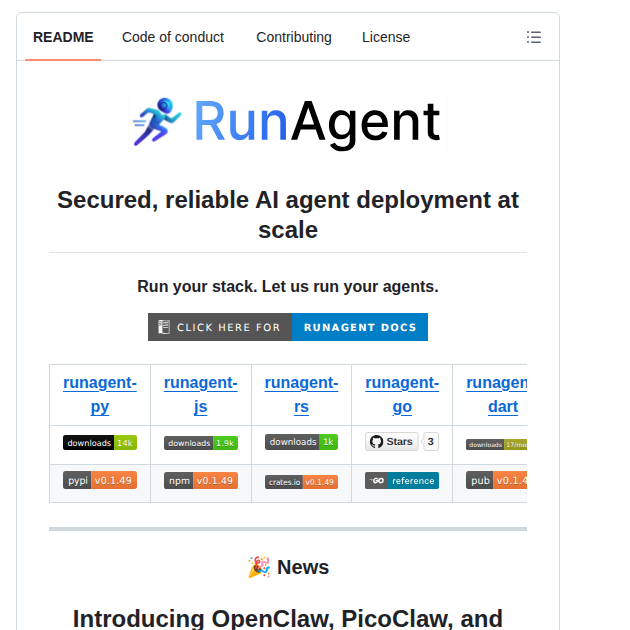The height and width of the screenshot is (630, 630).
Task: Click the downloads 17/month badge
Action: click(x=497, y=445)
